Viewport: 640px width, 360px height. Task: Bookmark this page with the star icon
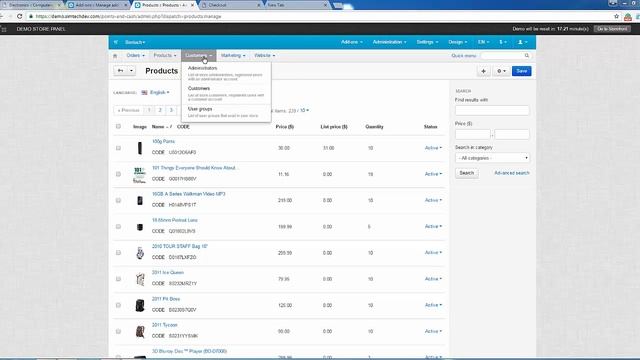click(x=616, y=16)
